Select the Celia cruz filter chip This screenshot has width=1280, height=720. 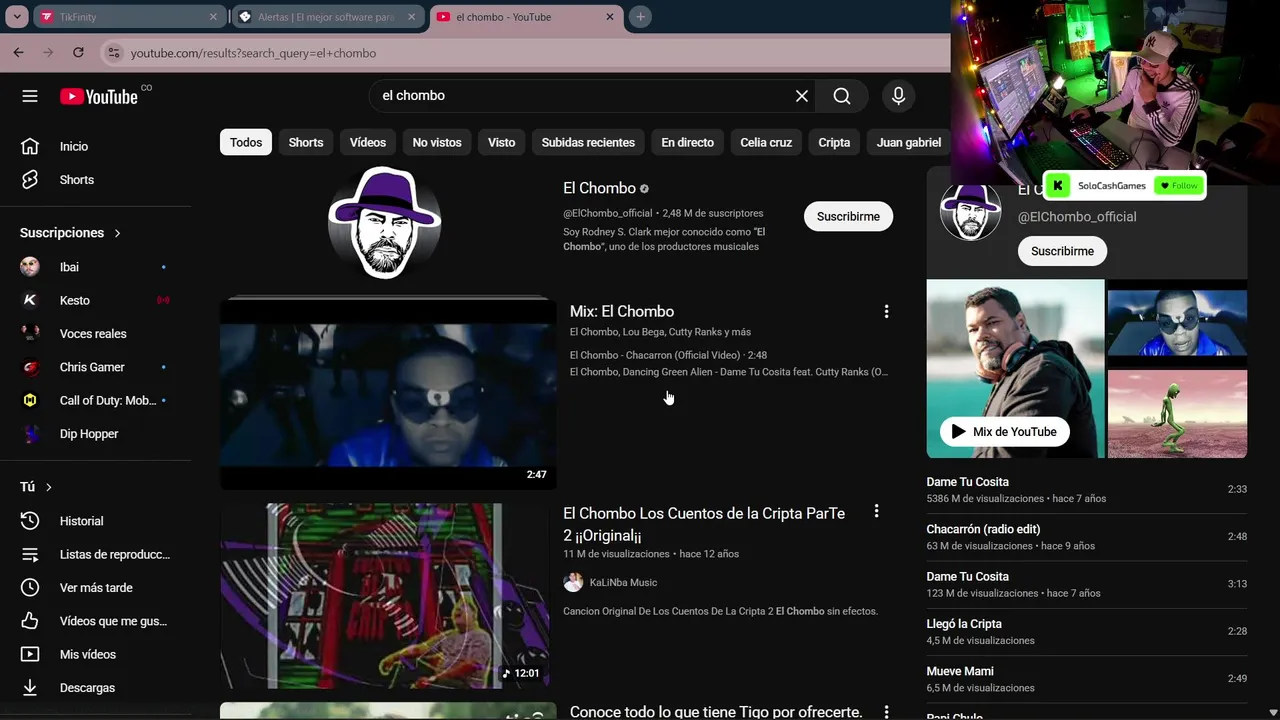(766, 142)
